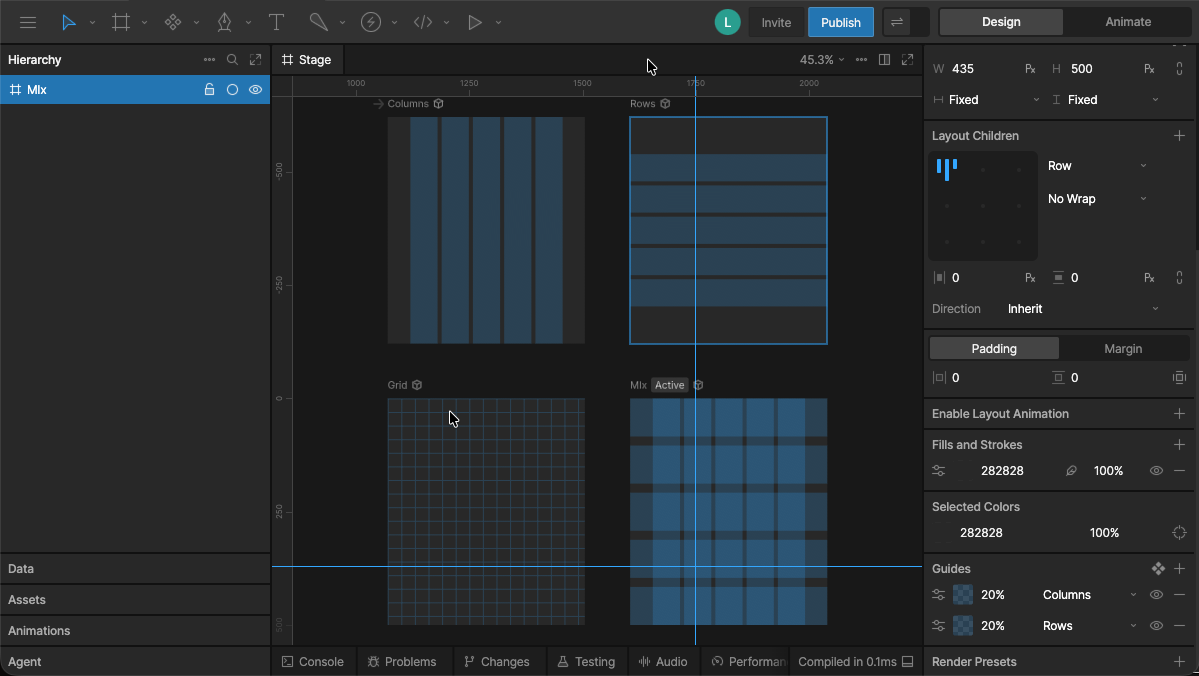This screenshot has height=676, width=1199.
Task: Toggle lock on MIx layer
Action: click(x=209, y=89)
